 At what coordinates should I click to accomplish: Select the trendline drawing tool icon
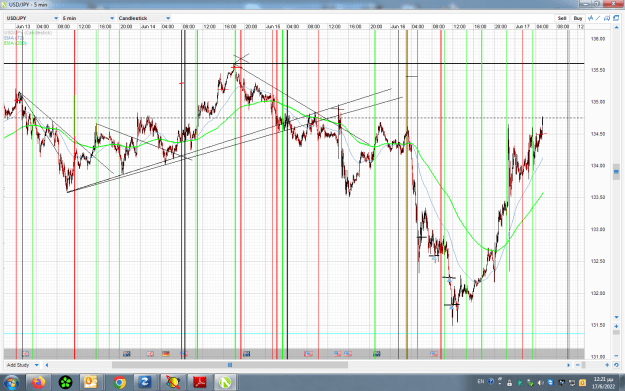[598, 18]
